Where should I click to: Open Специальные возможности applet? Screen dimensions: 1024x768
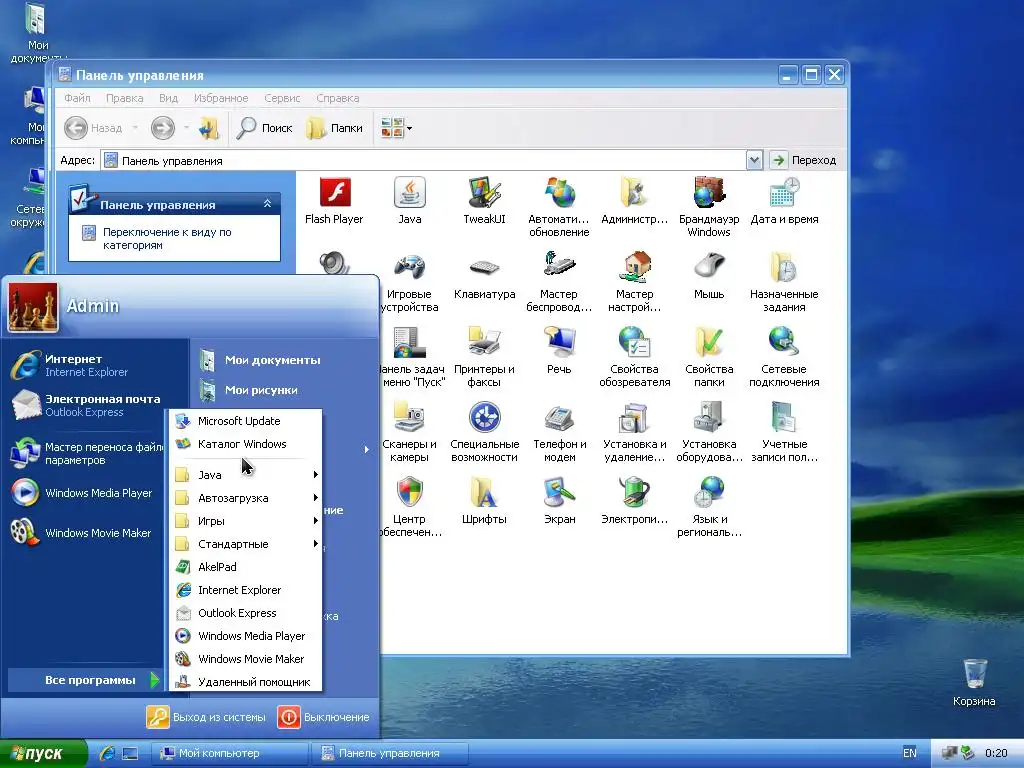click(x=485, y=432)
